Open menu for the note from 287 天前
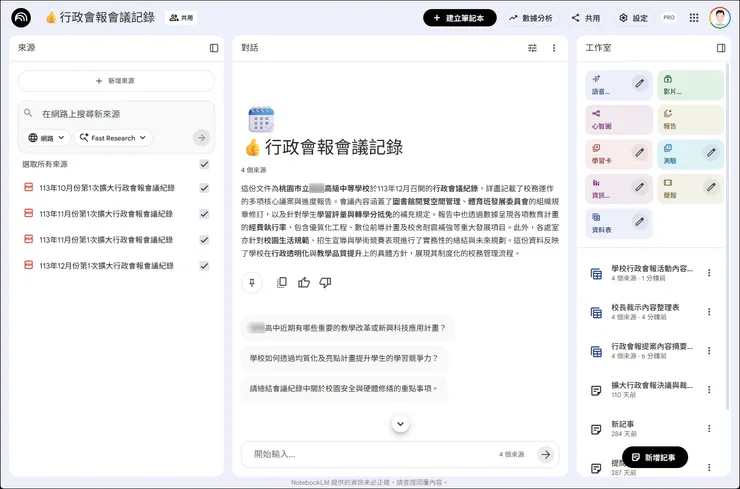Viewport: 740px width, 489px height. (x=709, y=467)
